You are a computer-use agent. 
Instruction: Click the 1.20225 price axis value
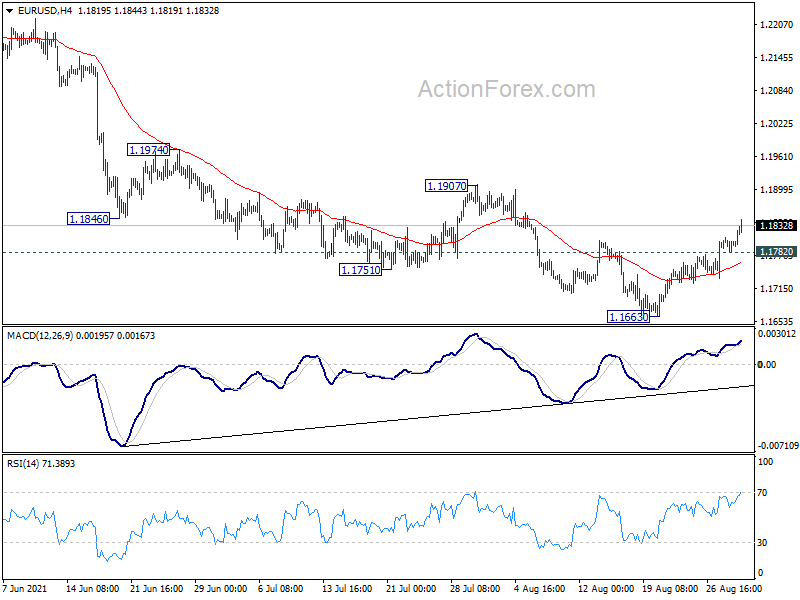point(777,123)
